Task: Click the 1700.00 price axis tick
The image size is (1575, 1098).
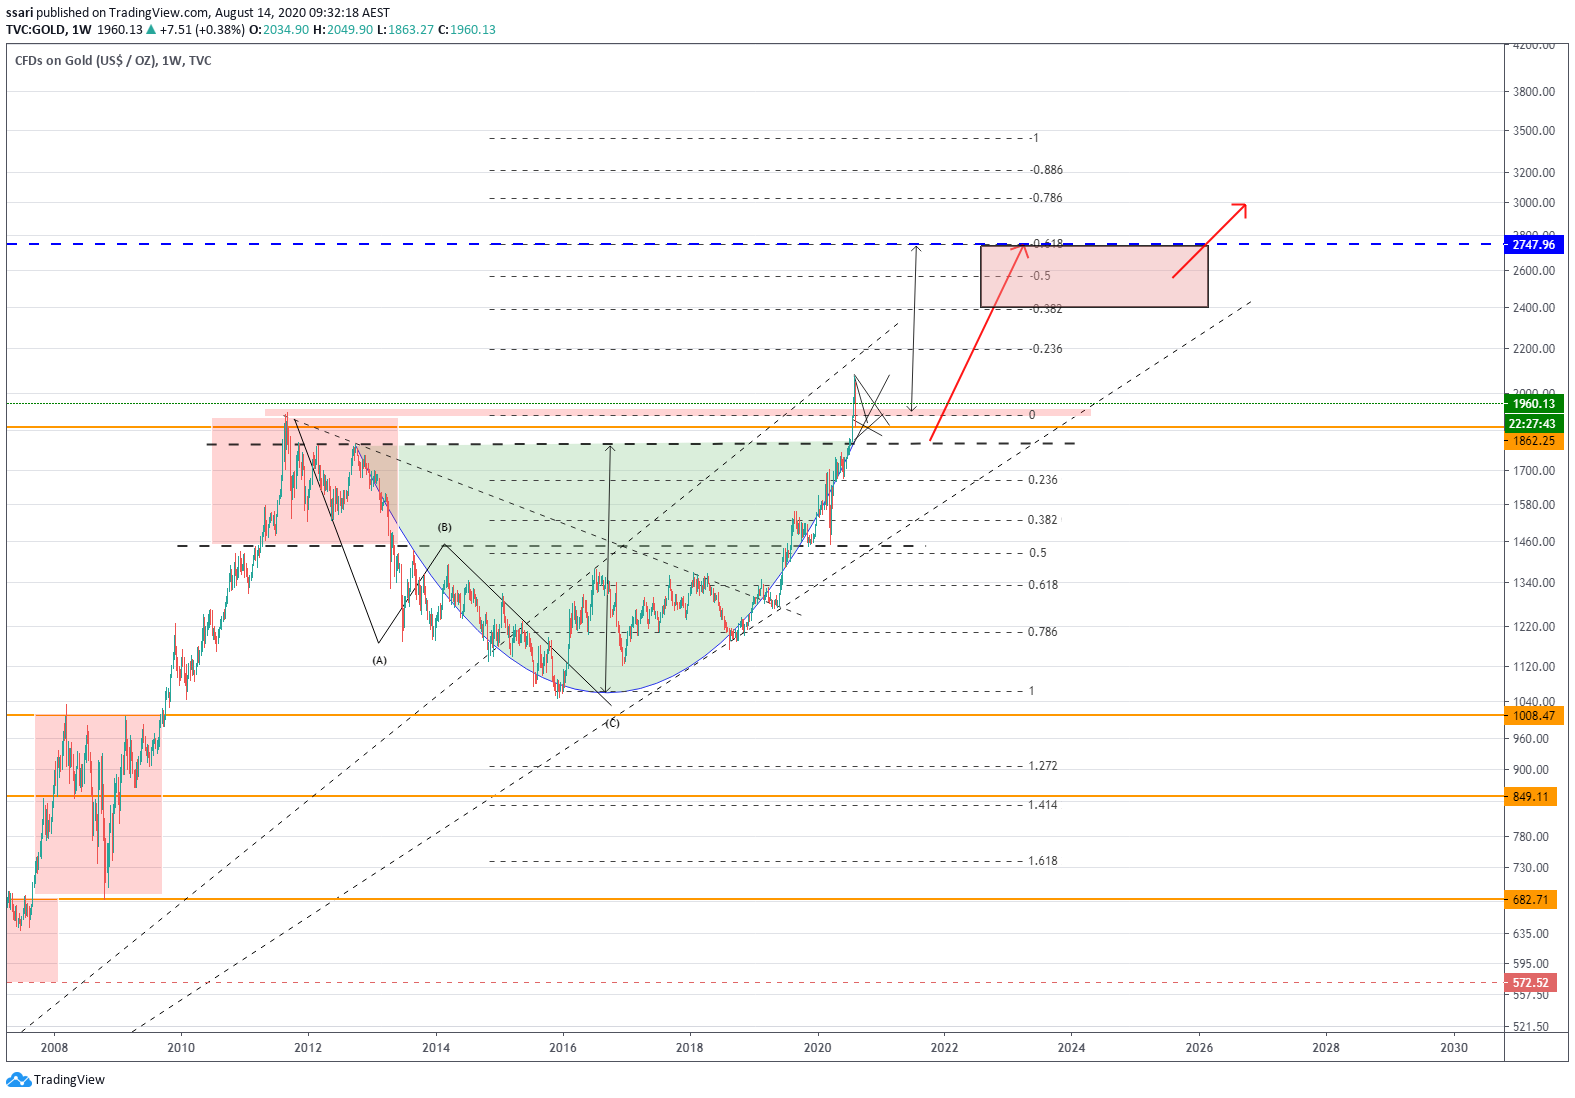Action: click(1534, 471)
